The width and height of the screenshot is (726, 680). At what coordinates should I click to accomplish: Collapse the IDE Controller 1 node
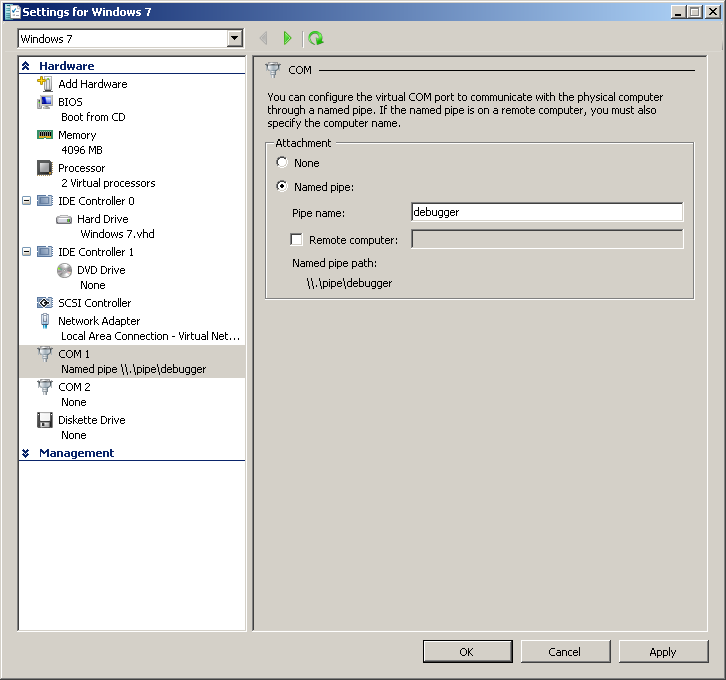click(27, 251)
